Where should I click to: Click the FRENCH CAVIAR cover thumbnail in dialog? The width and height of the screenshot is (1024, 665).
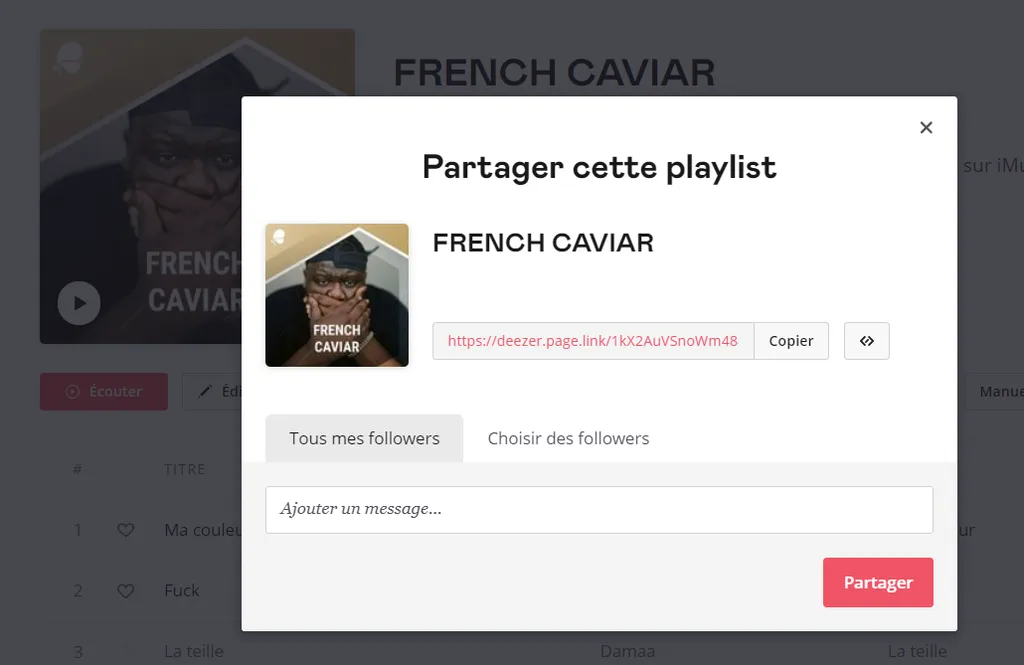pyautogui.click(x=337, y=294)
